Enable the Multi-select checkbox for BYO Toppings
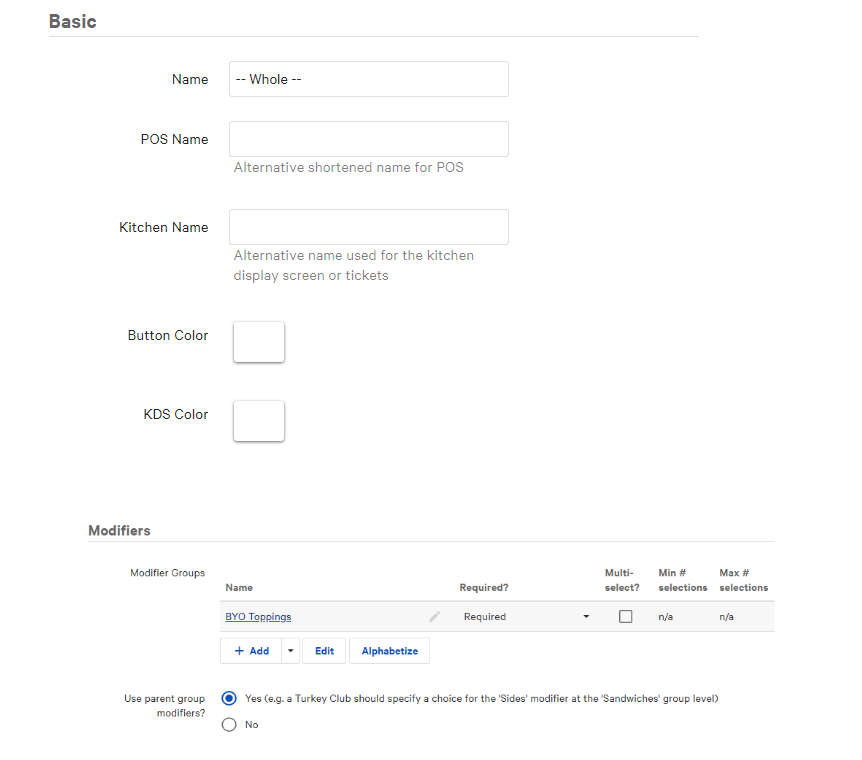The width and height of the screenshot is (862, 760). 625,617
